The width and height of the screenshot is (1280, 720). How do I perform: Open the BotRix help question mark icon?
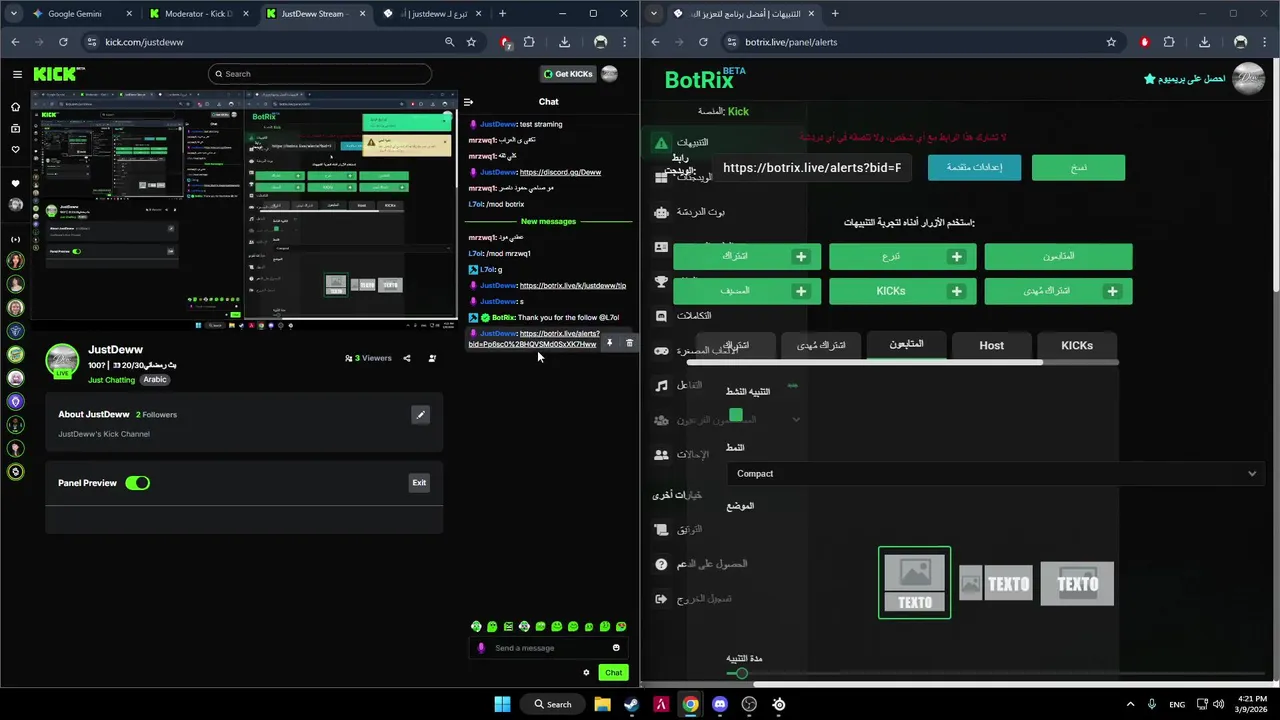[x=661, y=564]
